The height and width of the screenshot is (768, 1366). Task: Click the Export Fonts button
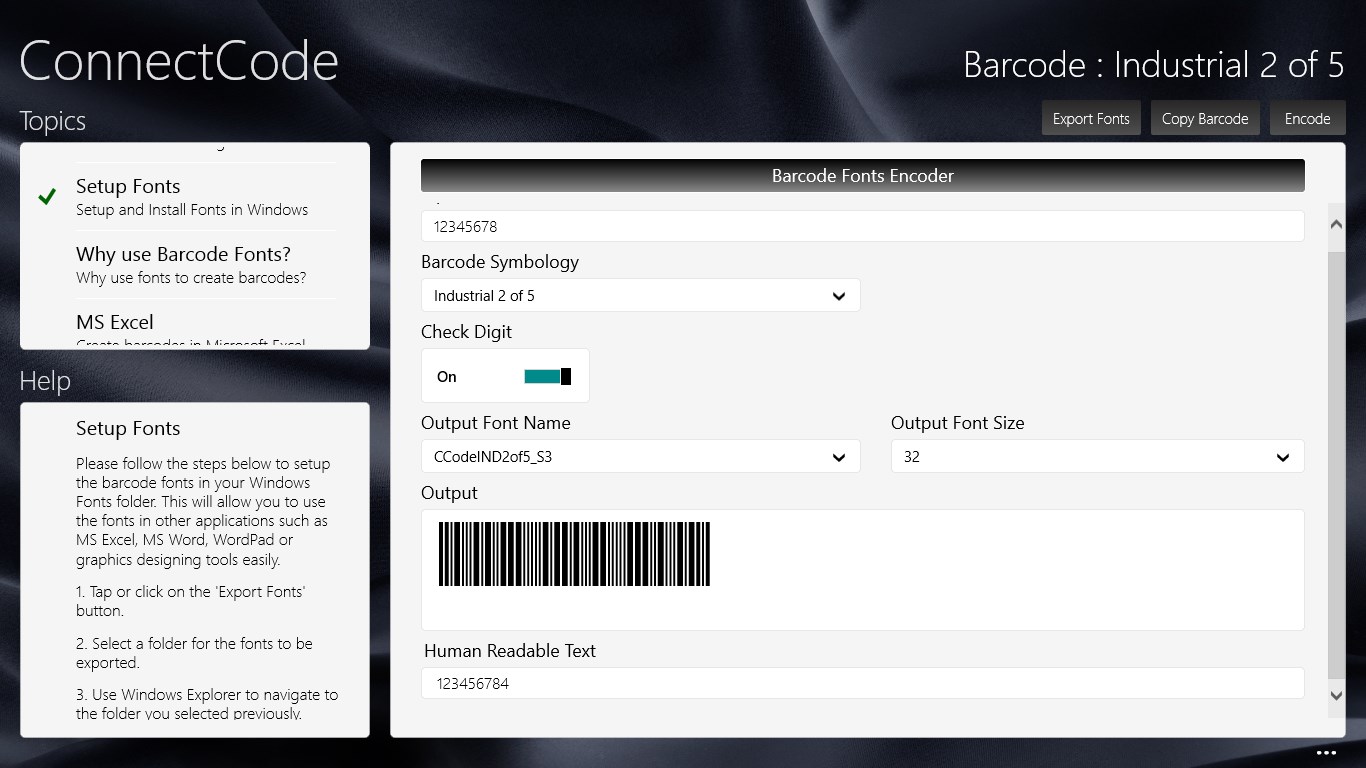pos(1091,117)
